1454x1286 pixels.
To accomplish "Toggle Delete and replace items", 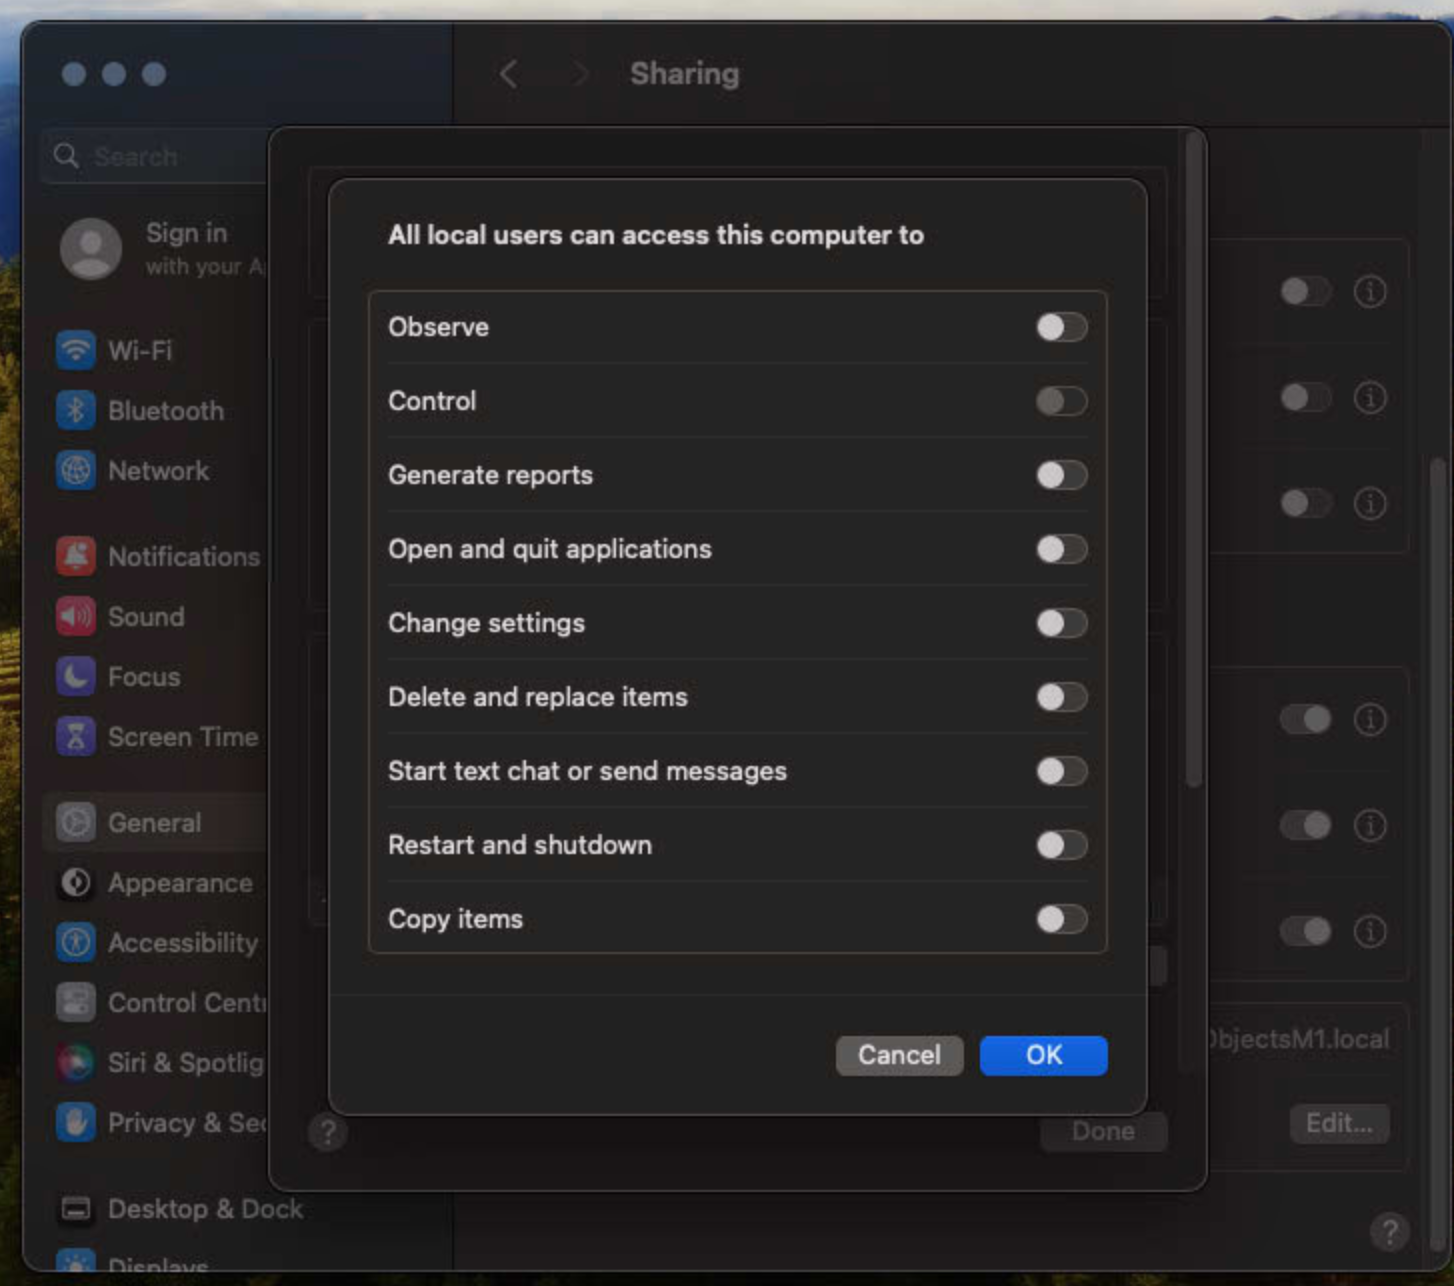I will [1061, 697].
